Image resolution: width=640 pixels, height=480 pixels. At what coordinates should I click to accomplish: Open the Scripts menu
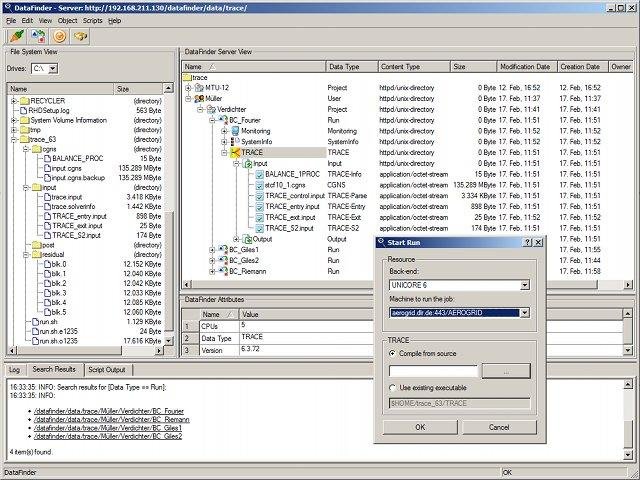point(93,20)
